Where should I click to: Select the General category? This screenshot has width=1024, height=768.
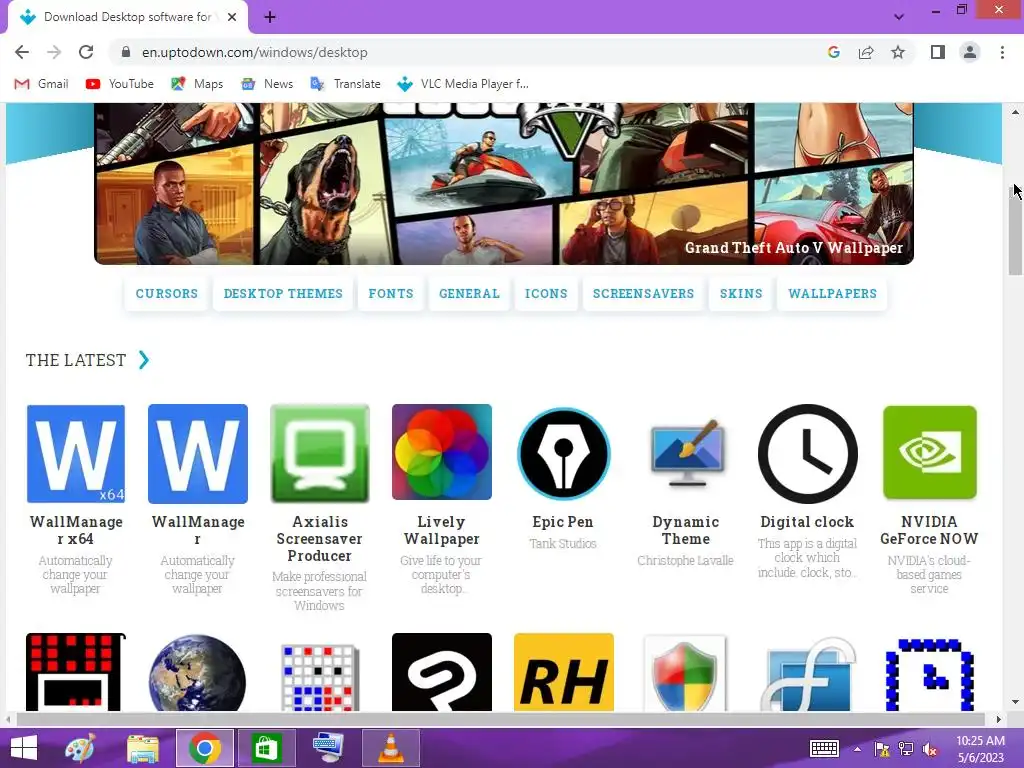469,294
